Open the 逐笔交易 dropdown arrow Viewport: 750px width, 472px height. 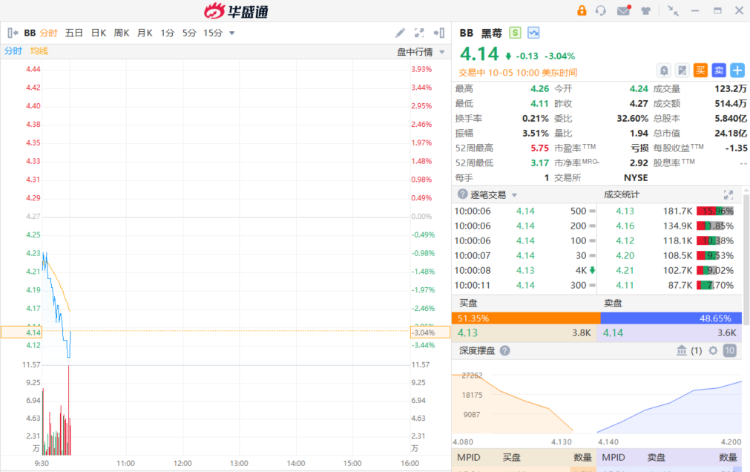coord(515,195)
